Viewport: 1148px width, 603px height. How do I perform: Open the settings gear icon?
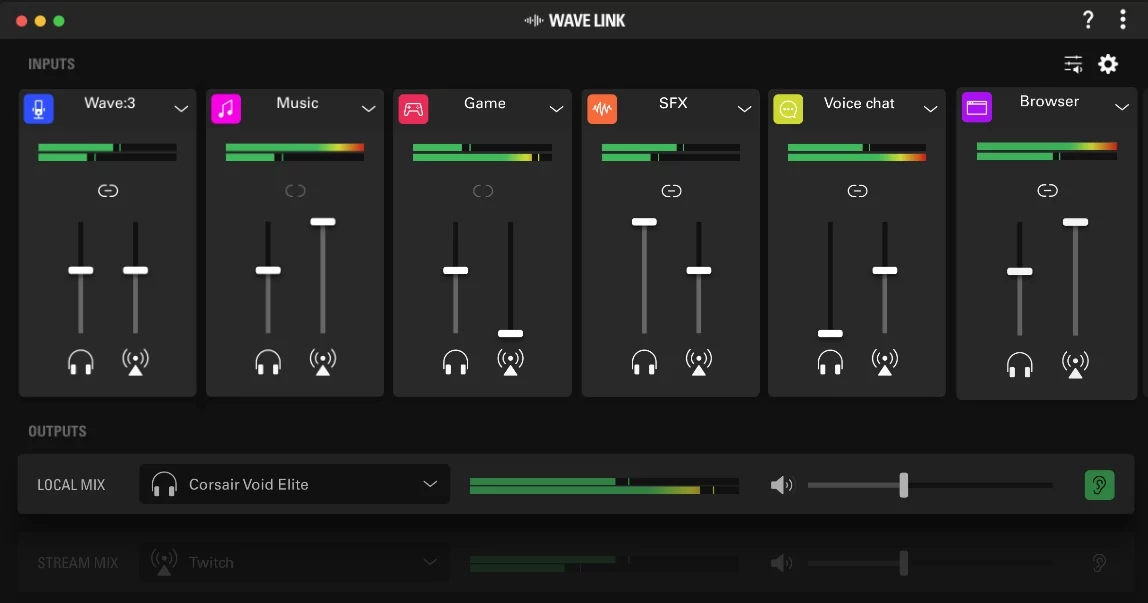[1108, 64]
